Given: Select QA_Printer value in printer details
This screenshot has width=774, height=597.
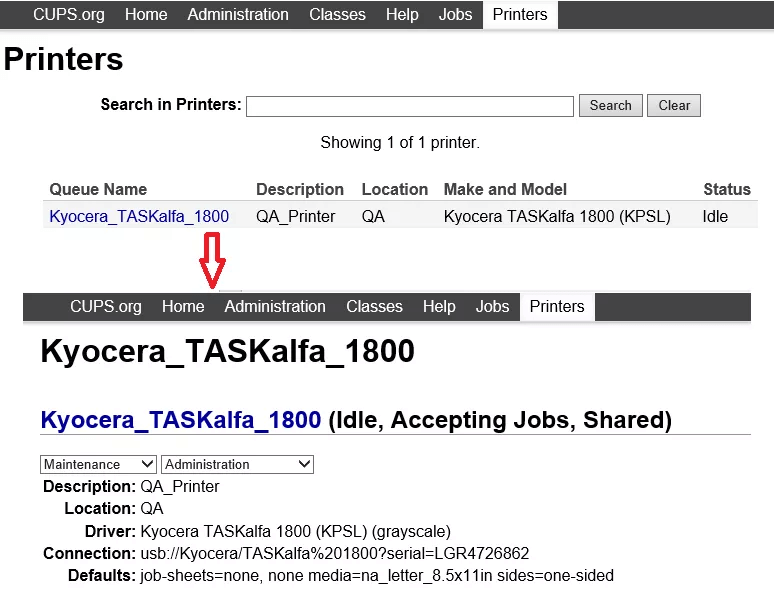Looking at the screenshot, I should [x=180, y=486].
